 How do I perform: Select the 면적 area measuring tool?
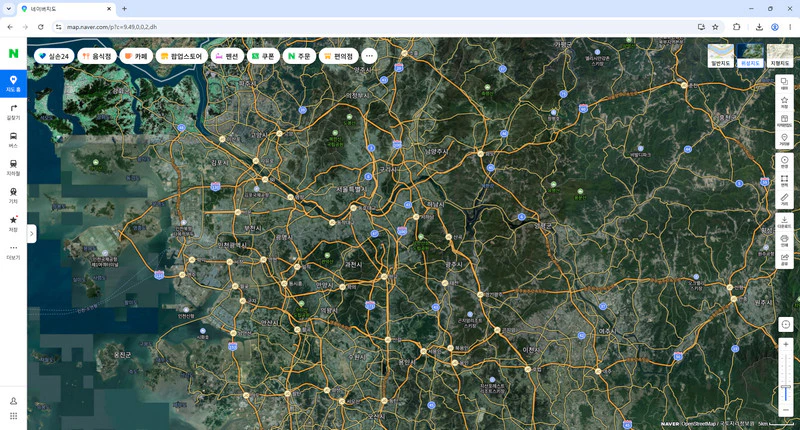point(784,181)
